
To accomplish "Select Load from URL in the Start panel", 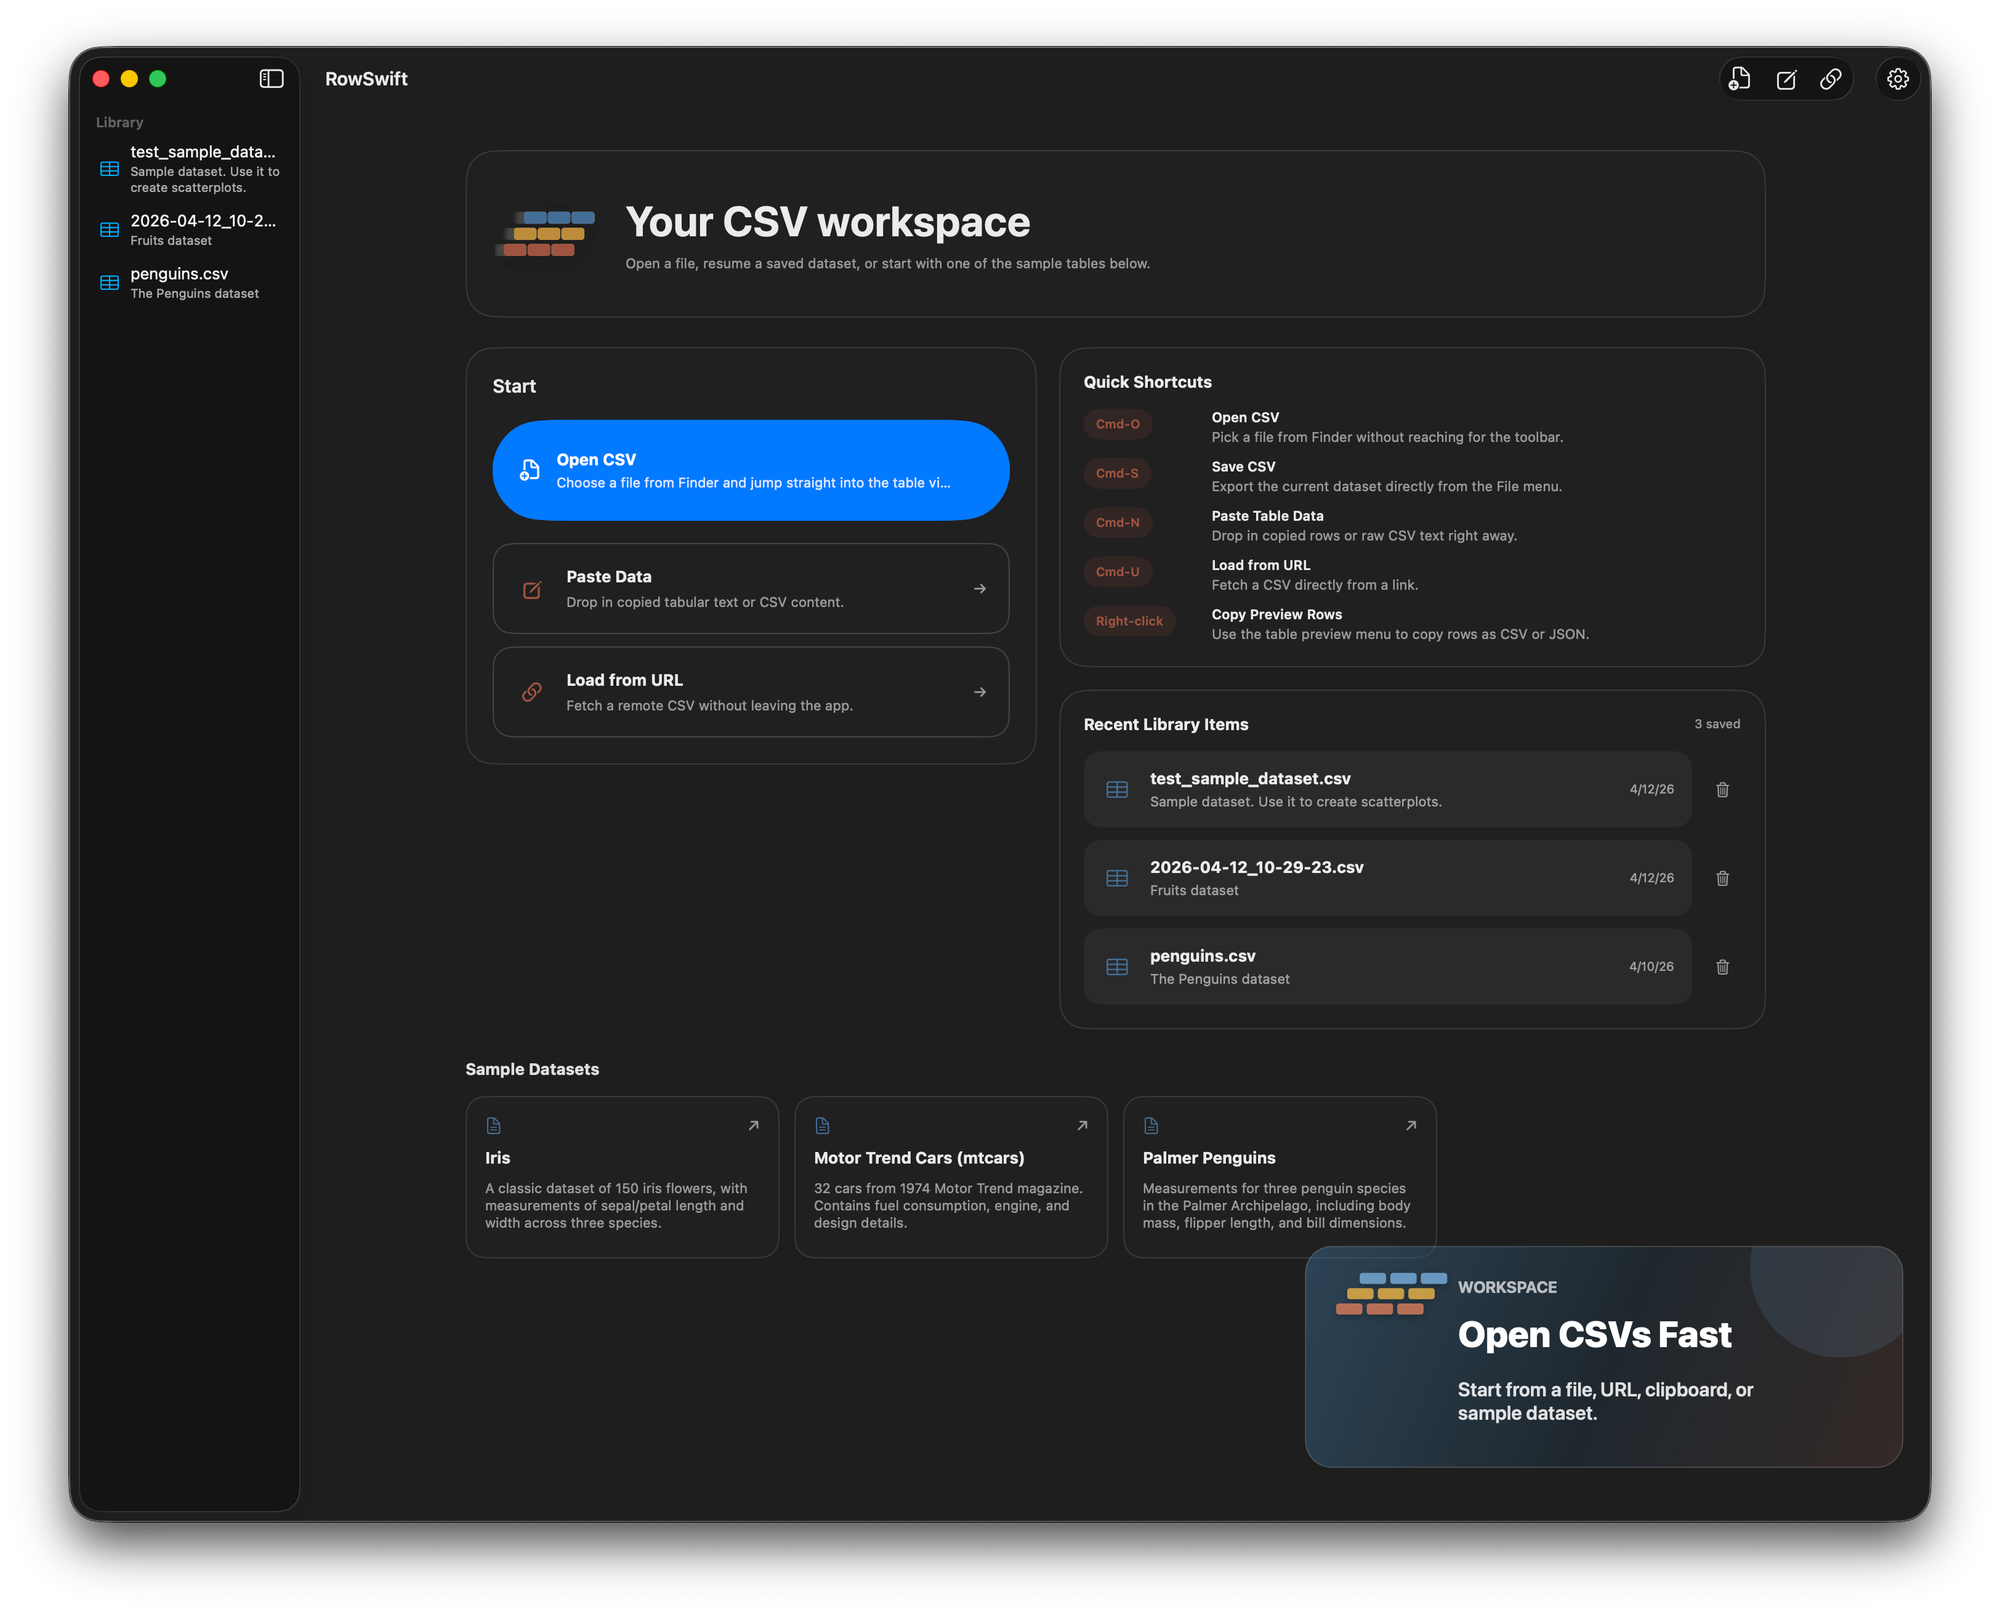I will [x=750, y=691].
